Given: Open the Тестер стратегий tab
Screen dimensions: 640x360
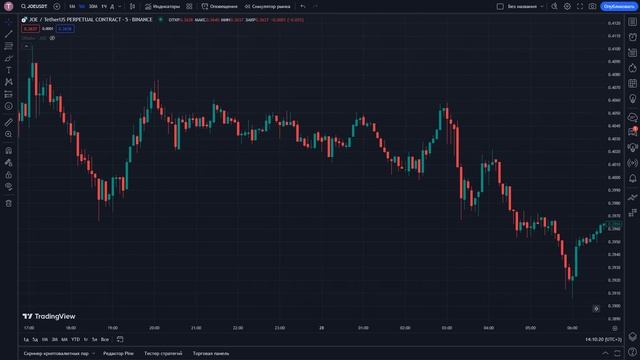Looking at the screenshot, I should click(x=163, y=353).
